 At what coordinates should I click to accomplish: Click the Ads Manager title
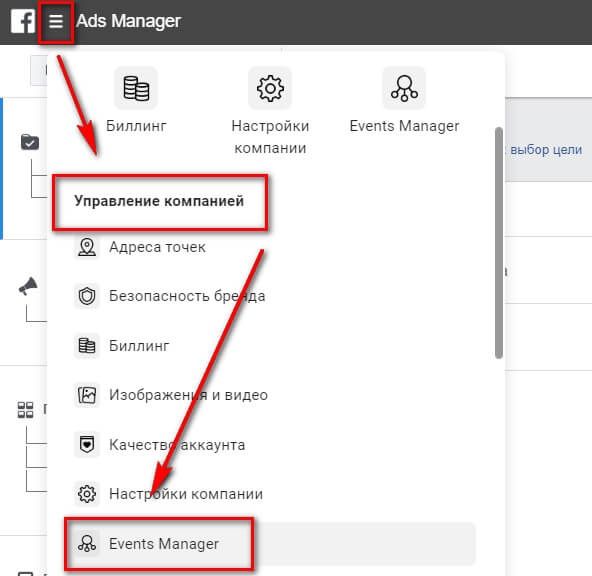(129, 21)
